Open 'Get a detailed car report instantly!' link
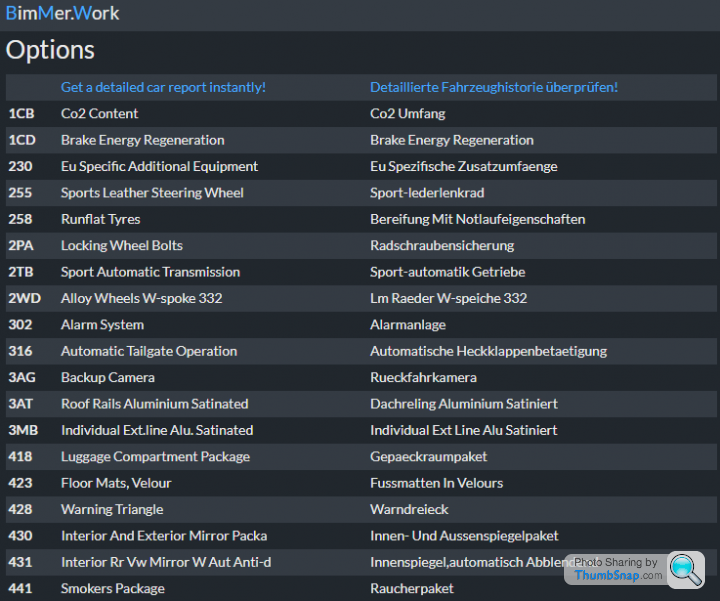This screenshot has width=720, height=601. pyautogui.click(x=163, y=87)
